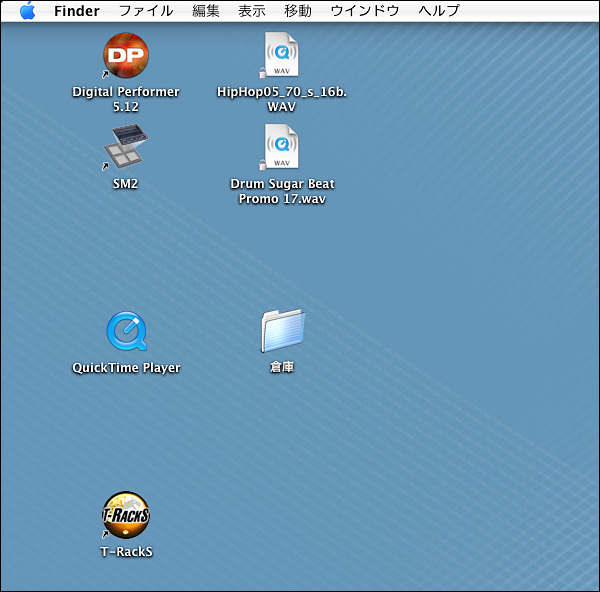Click the '倉庫' folder name
This screenshot has width=600, height=592.
(282, 367)
